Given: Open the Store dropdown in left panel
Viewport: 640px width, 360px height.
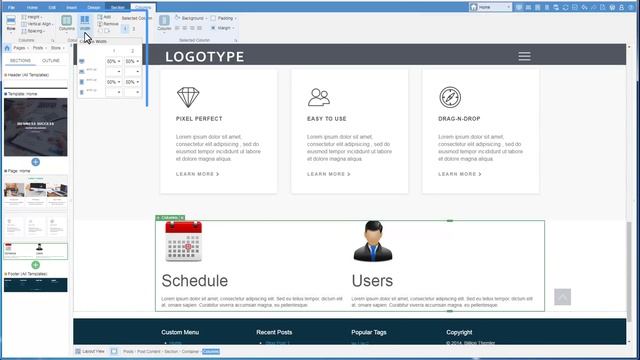Looking at the screenshot, I should click(58, 48).
